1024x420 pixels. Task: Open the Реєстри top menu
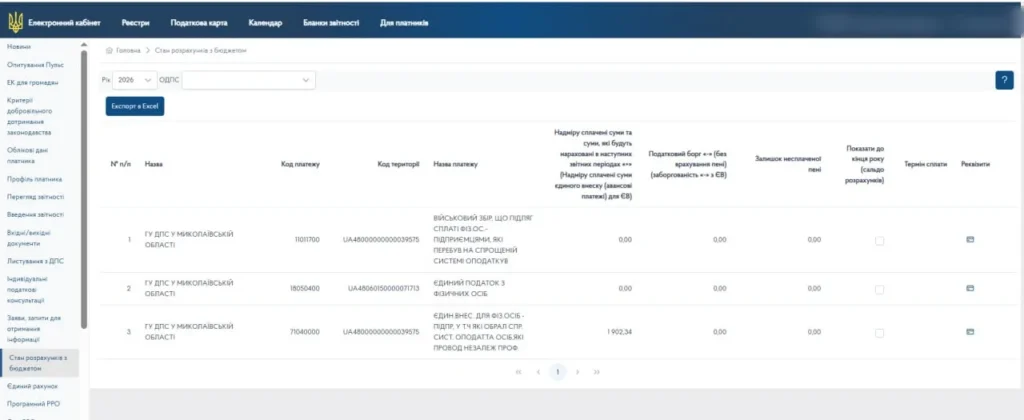click(135, 23)
